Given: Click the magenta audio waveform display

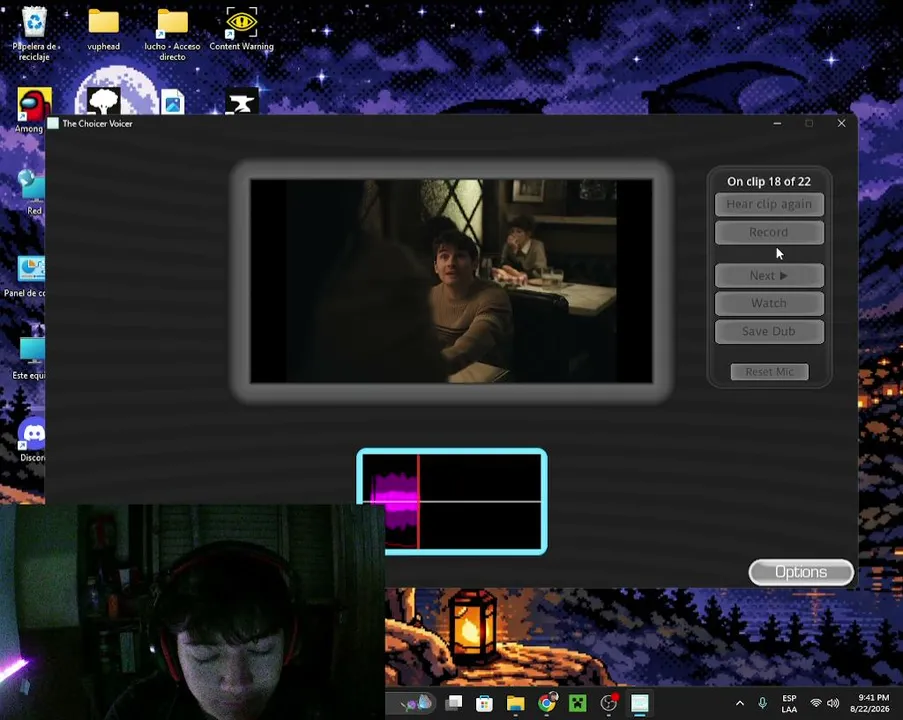Looking at the screenshot, I should pyautogui.click(x=452, y=502).
